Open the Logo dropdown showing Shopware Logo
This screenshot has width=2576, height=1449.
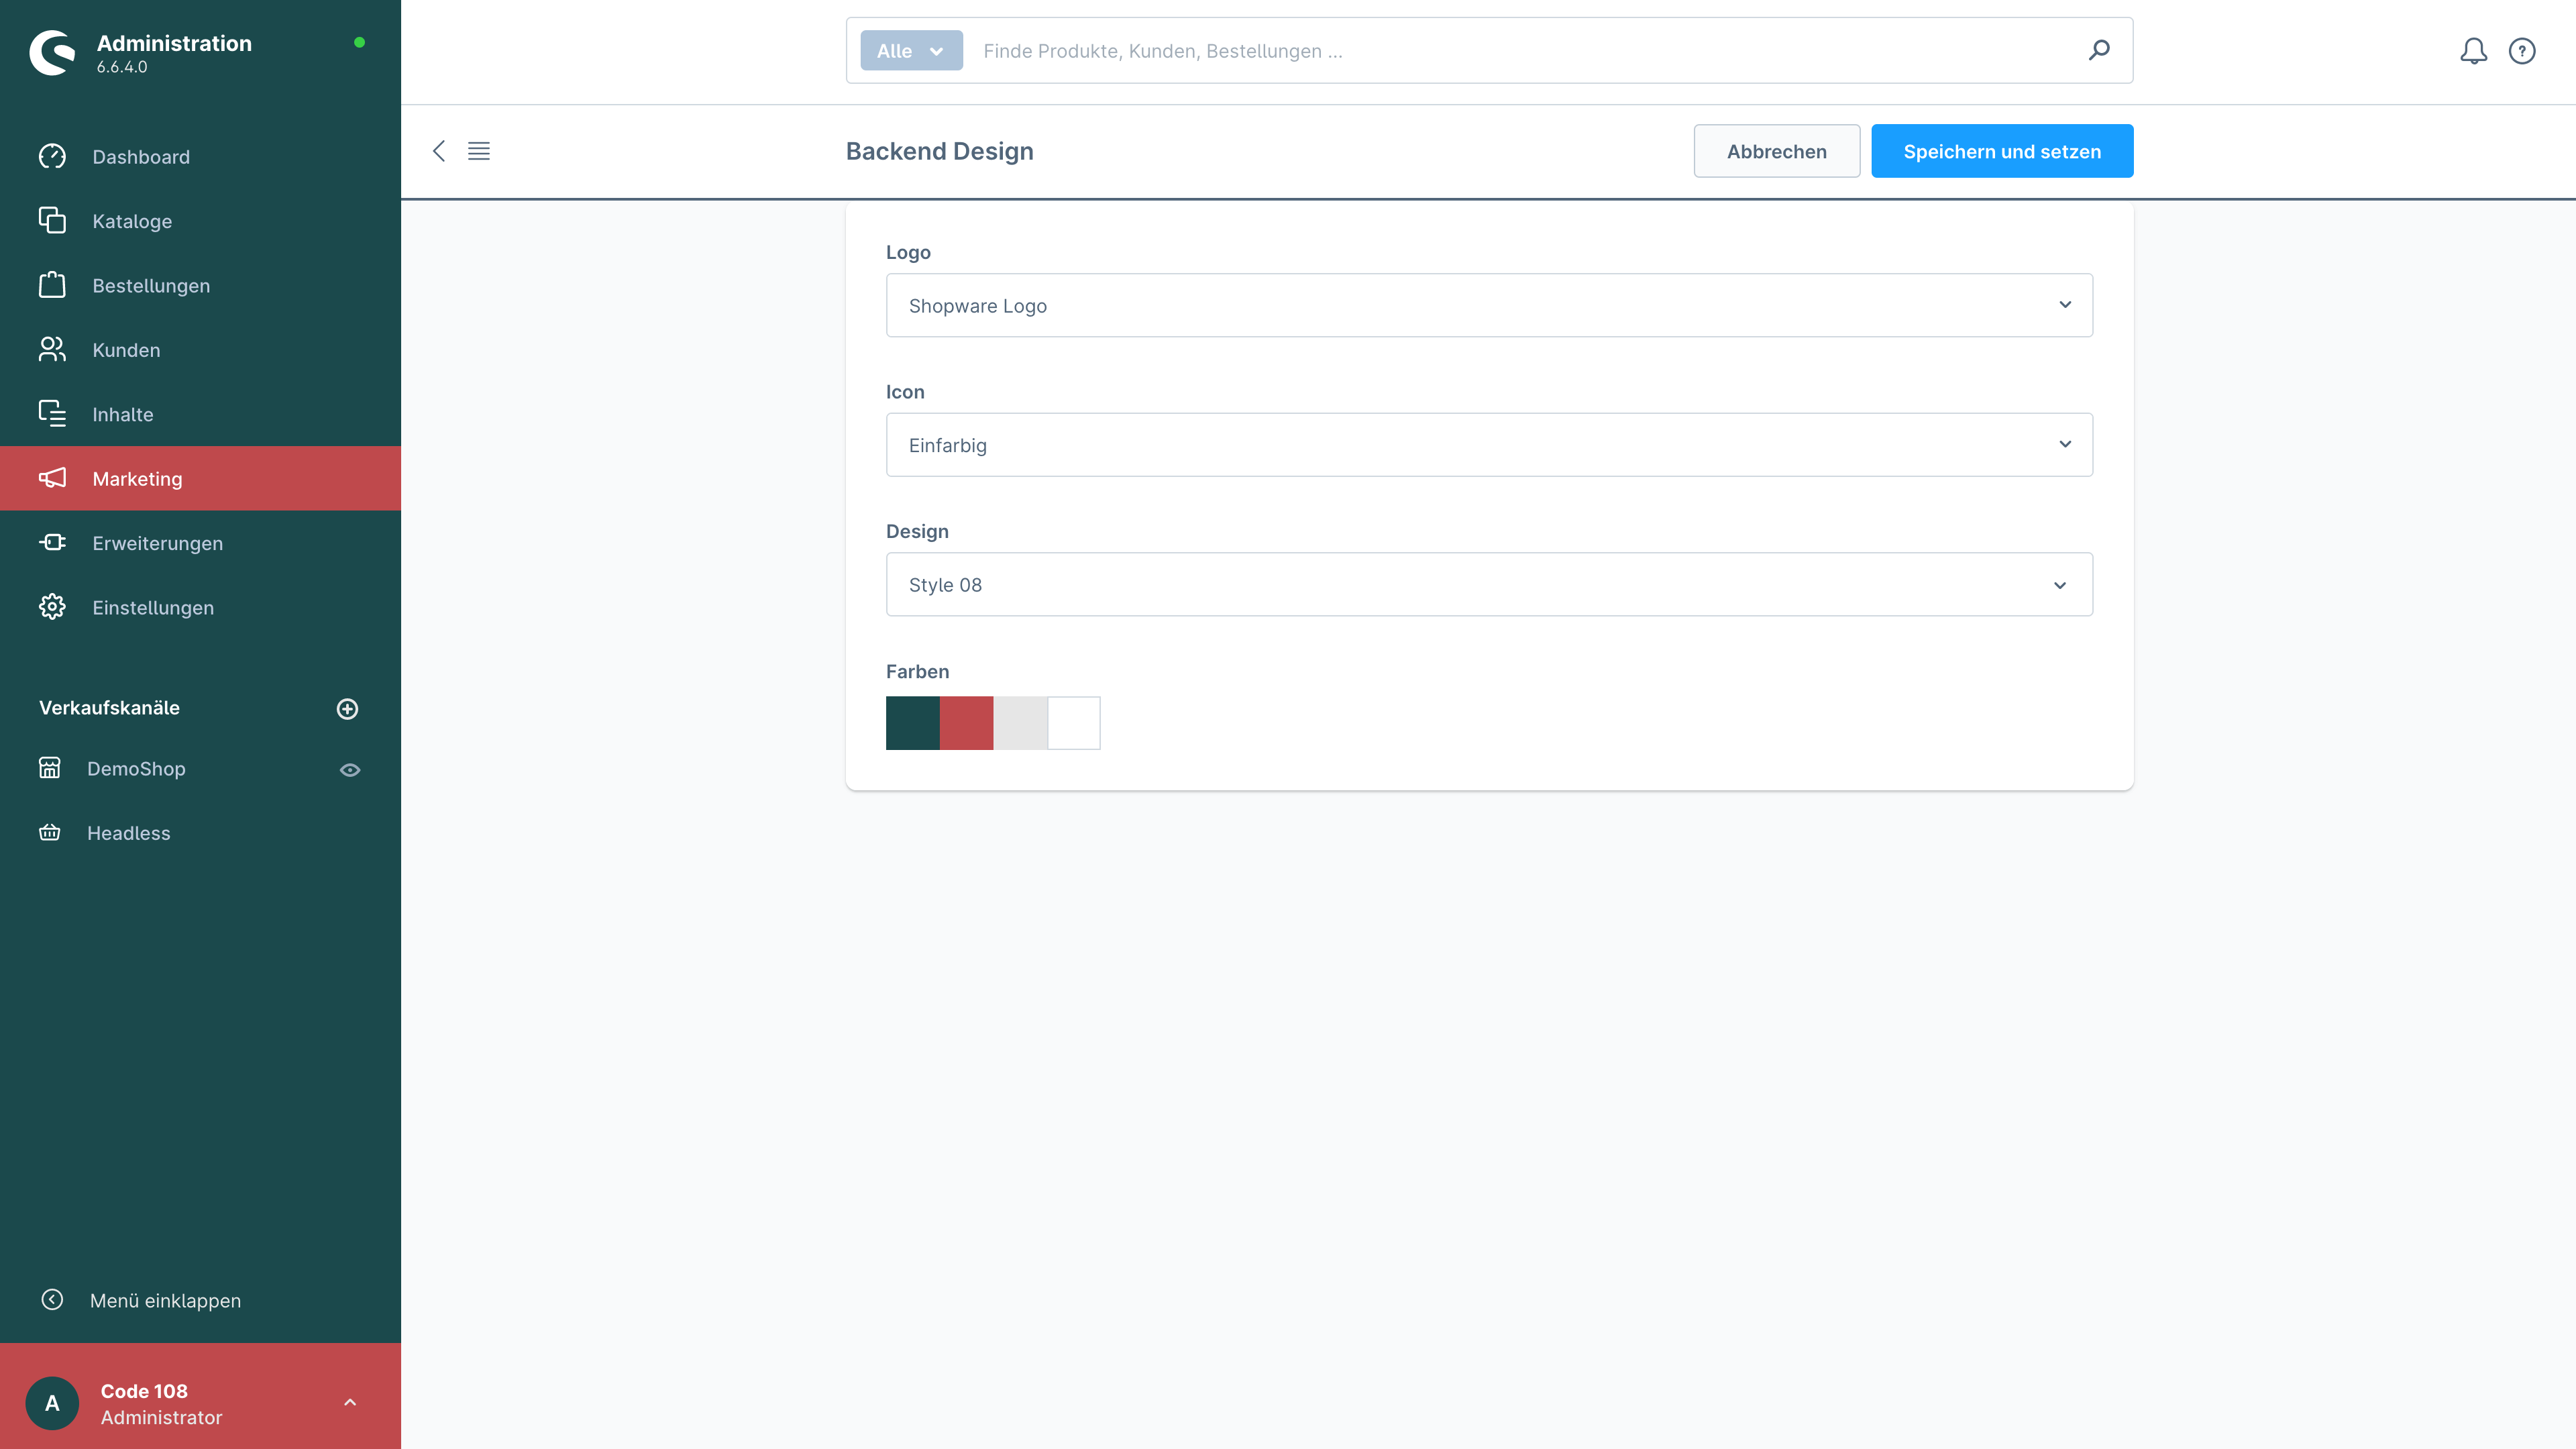[x=1489, y=305]
